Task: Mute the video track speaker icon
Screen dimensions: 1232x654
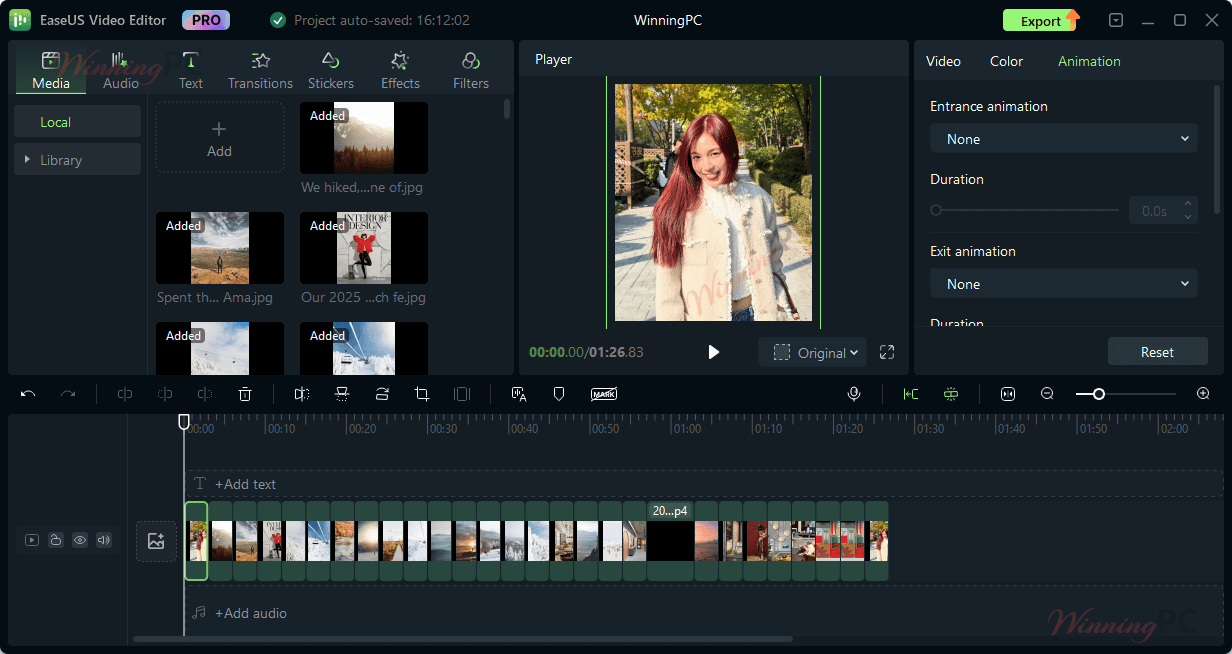Action: (103, 540)
